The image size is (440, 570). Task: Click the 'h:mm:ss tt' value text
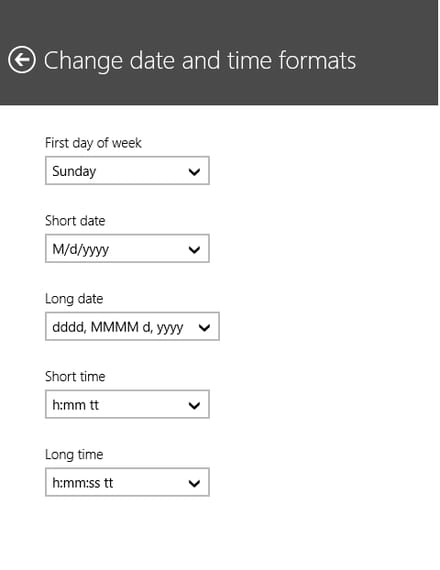[83, 483]
